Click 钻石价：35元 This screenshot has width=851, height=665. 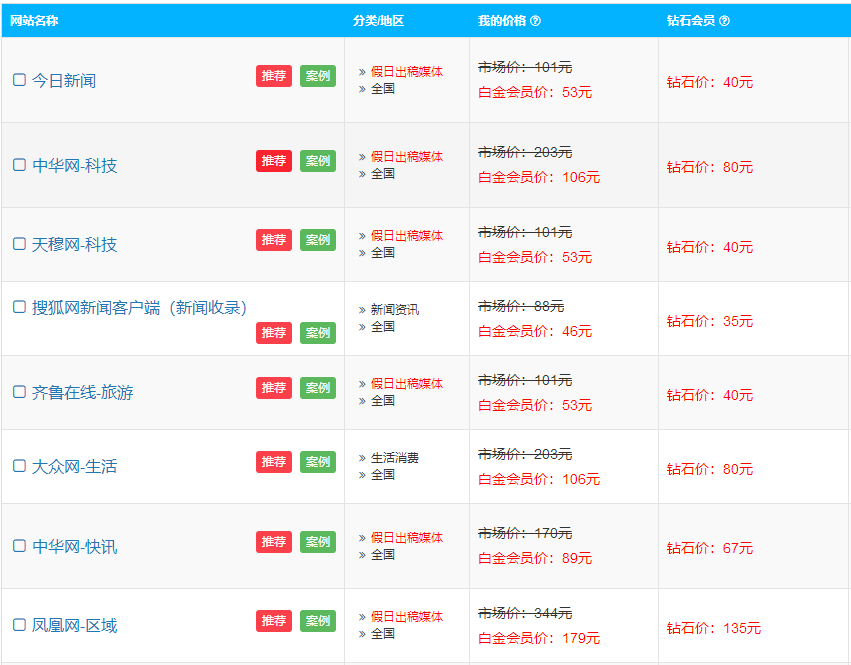coord(710,321)
